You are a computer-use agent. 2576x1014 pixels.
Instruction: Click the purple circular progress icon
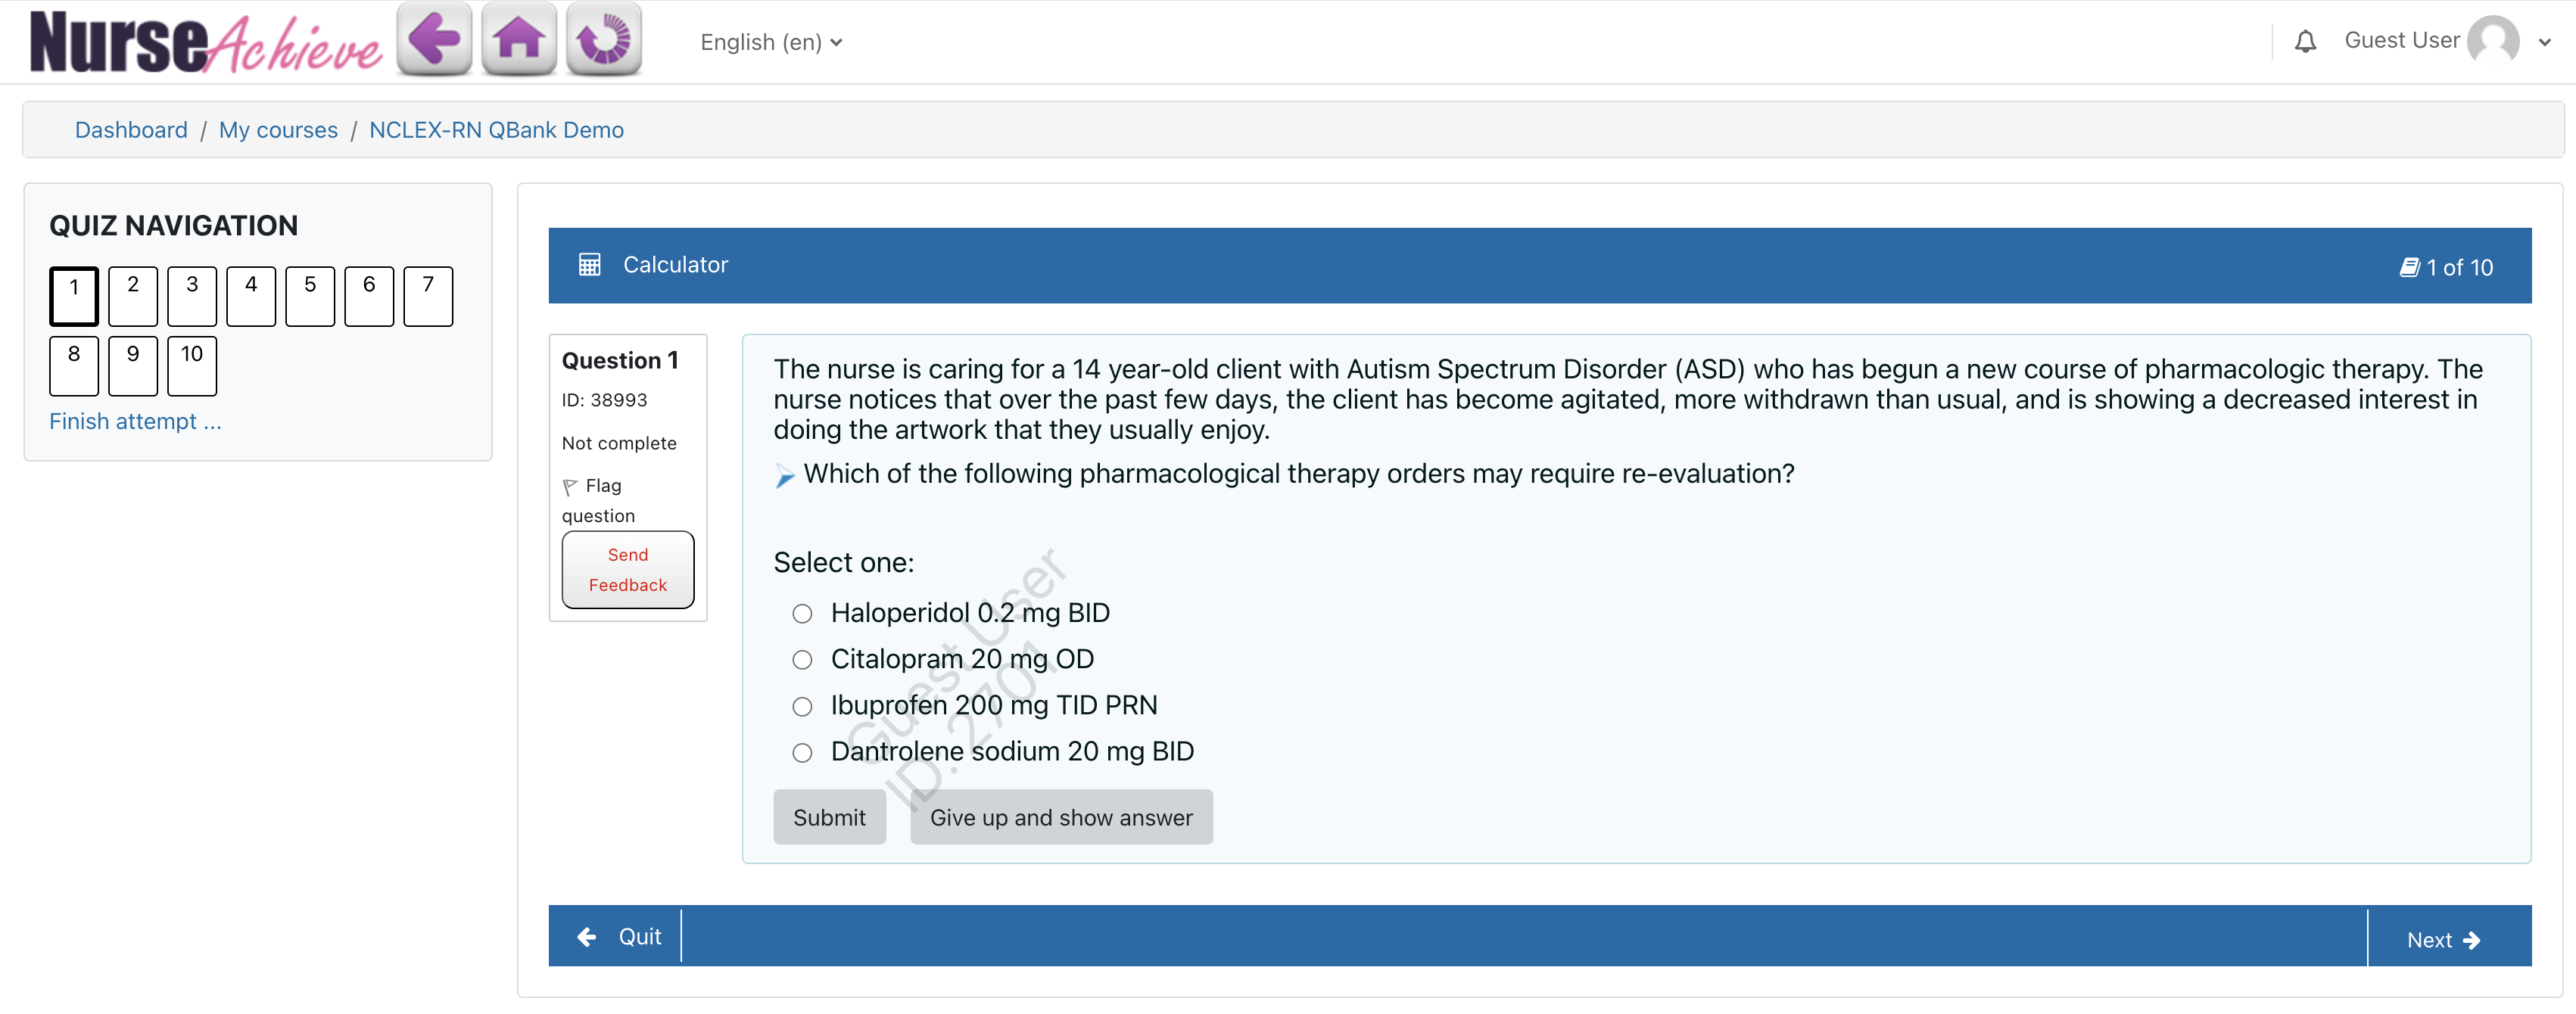[603, 40]
